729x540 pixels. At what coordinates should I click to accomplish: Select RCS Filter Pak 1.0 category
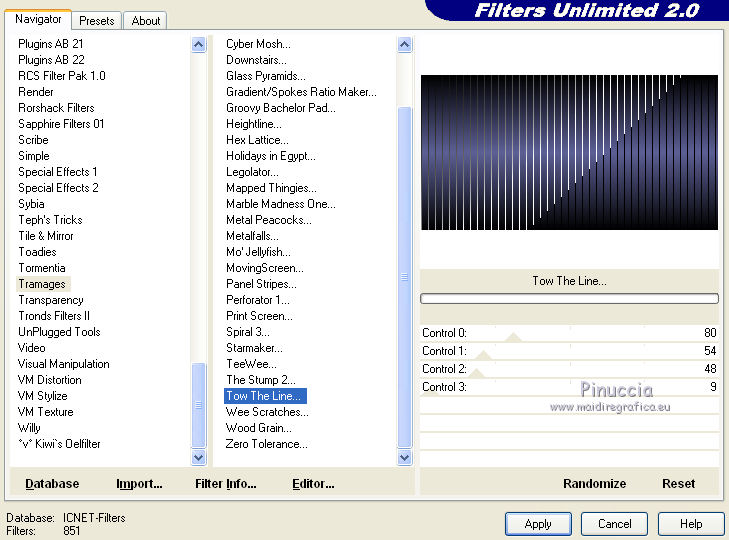pos(62,76)
